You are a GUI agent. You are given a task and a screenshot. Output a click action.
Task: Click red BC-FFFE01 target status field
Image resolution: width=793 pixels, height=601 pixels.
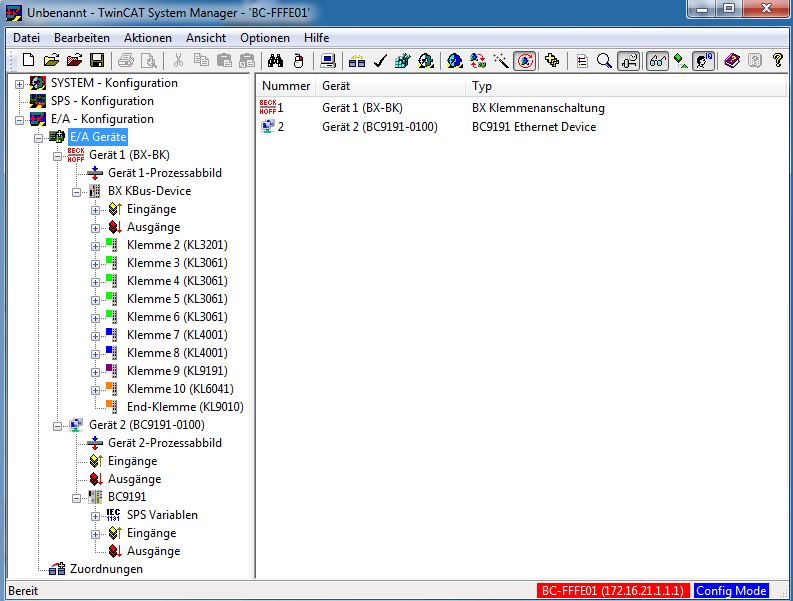coord(613,591)
